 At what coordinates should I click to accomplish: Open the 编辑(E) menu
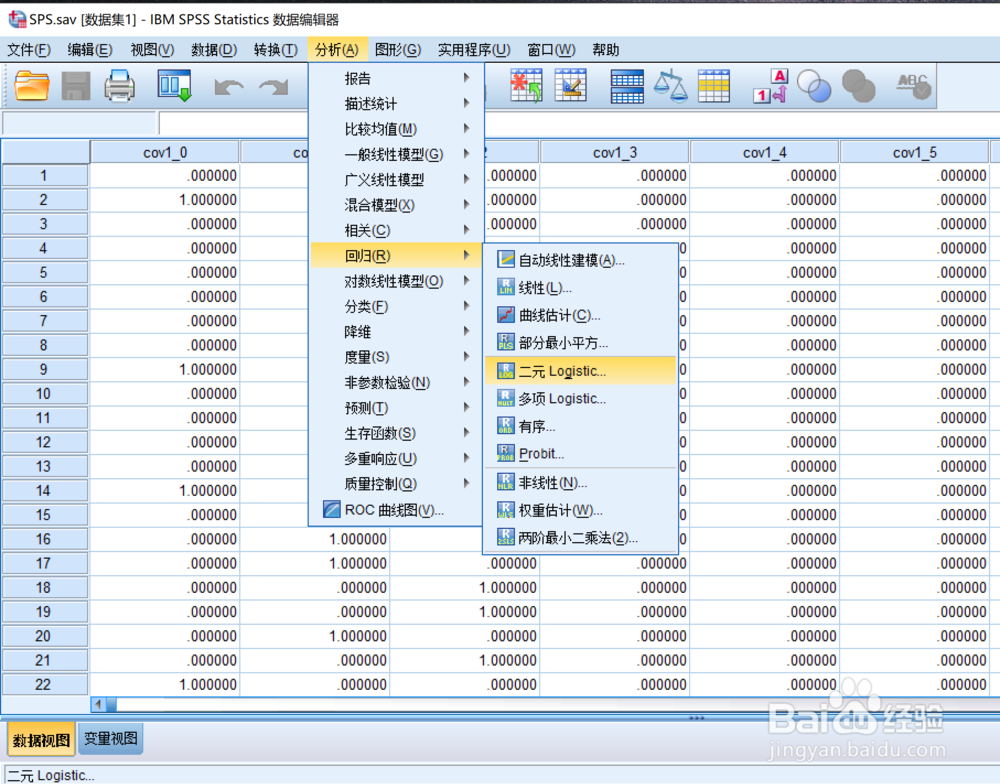click(x=90, y=50)
